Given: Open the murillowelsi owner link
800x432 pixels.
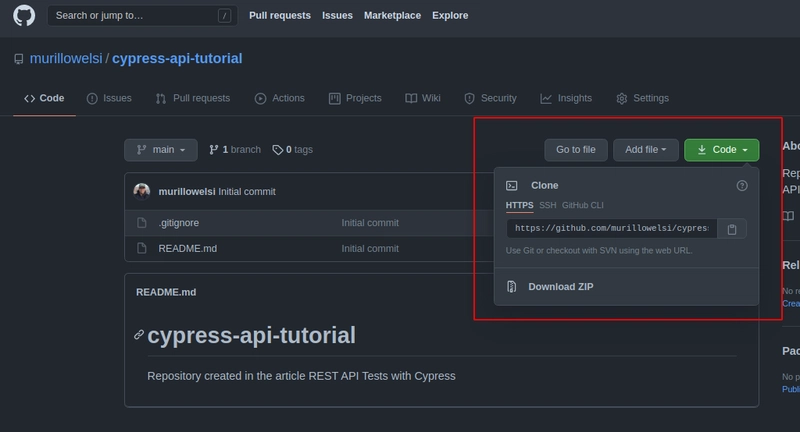Looking at the screenshot, I should [66, 59].
